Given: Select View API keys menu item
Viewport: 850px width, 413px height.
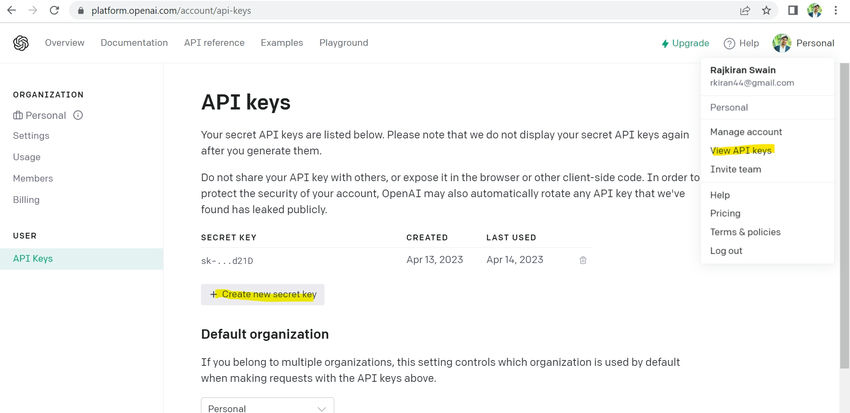Looking at the screenshot, I should tap(740, 151).
